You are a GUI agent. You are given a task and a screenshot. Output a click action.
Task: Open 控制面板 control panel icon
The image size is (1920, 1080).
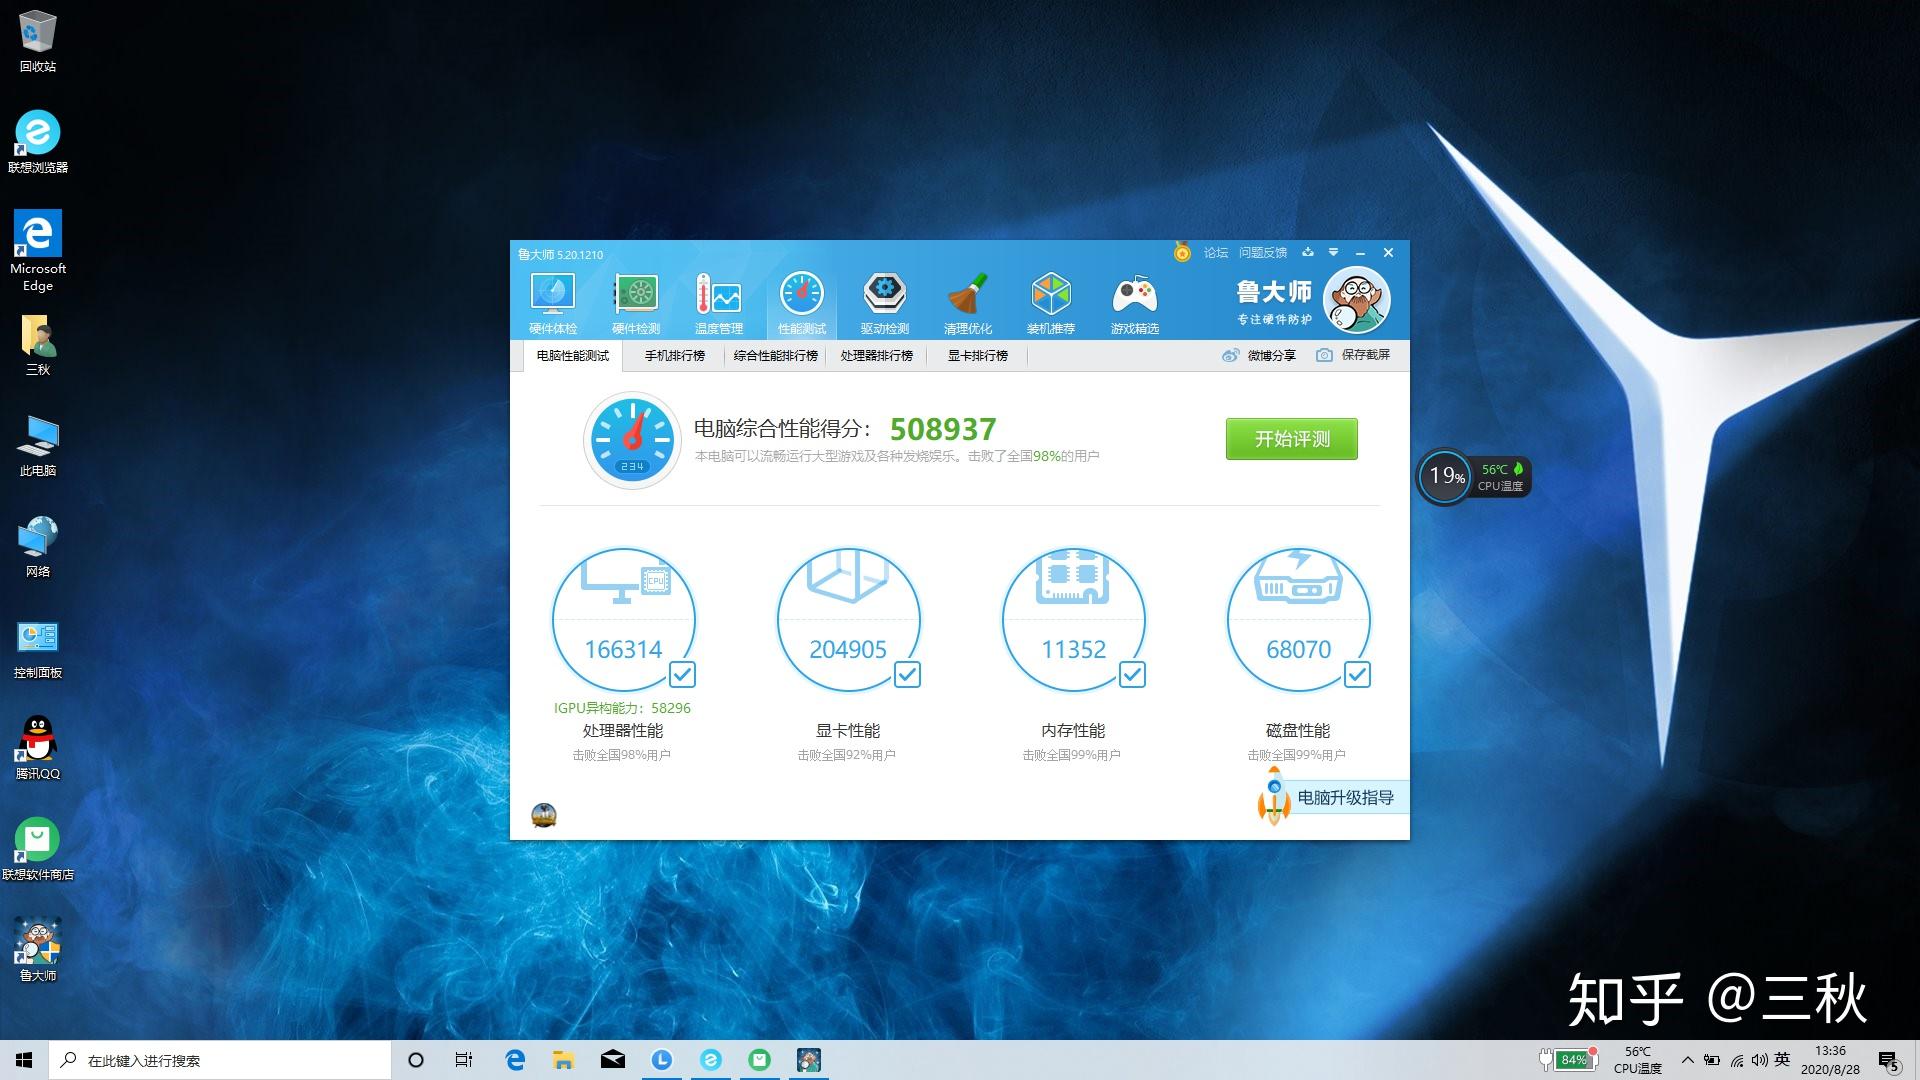tap(38, 648)
